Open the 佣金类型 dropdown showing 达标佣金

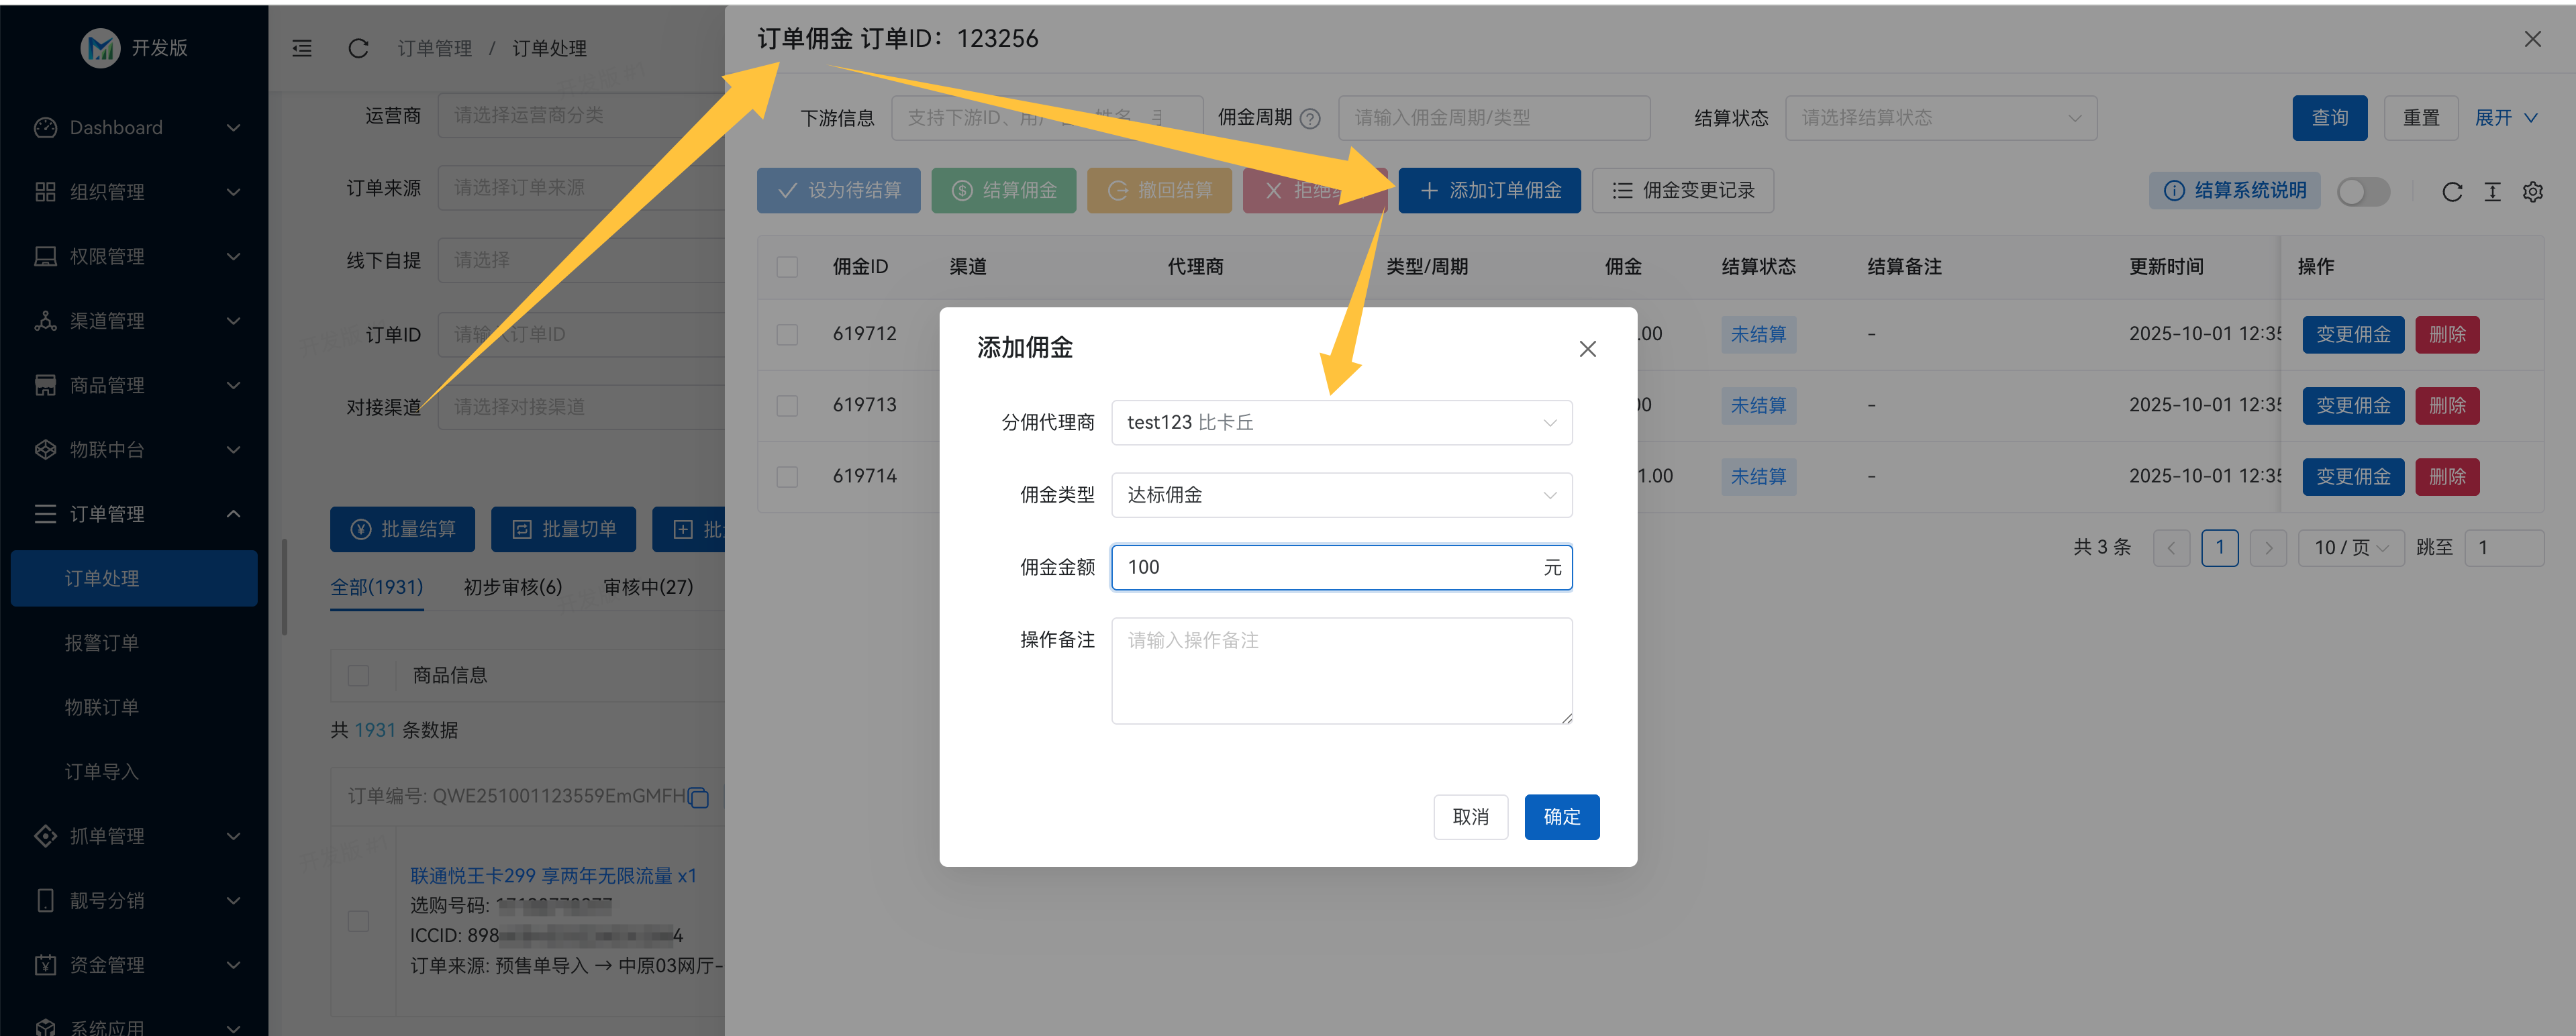pos(1341,494)
